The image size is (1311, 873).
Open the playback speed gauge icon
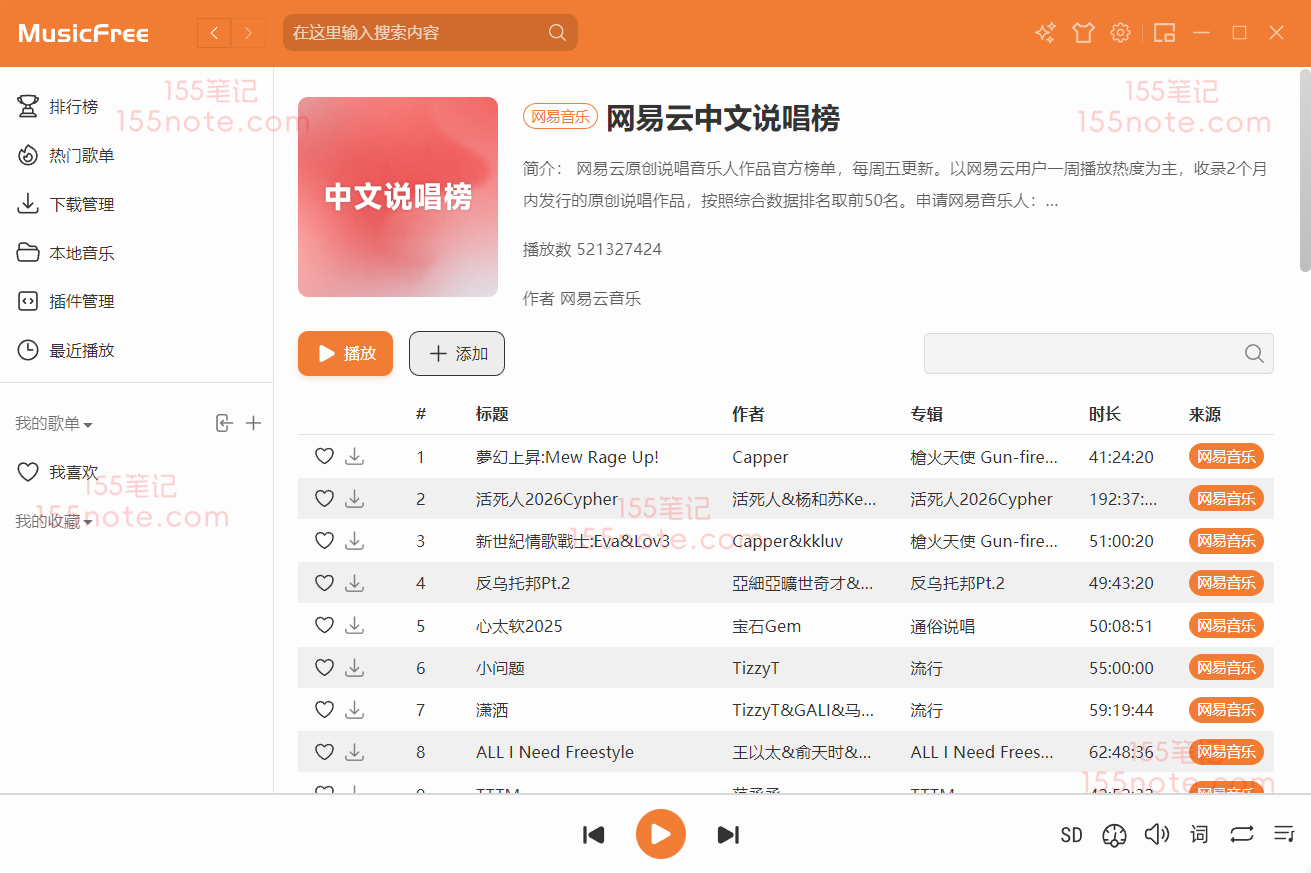point(1114,835)
